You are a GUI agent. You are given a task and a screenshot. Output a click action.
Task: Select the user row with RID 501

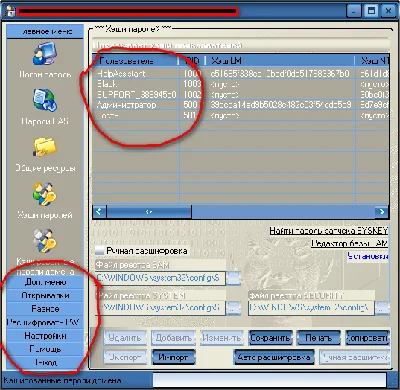(x=241, y=115)
